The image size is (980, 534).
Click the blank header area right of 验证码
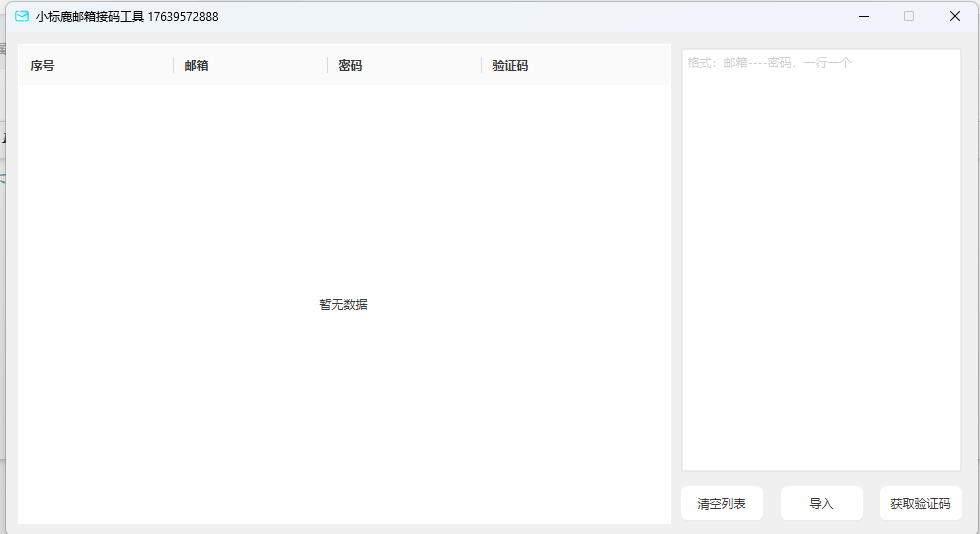[x=610, y=66]
